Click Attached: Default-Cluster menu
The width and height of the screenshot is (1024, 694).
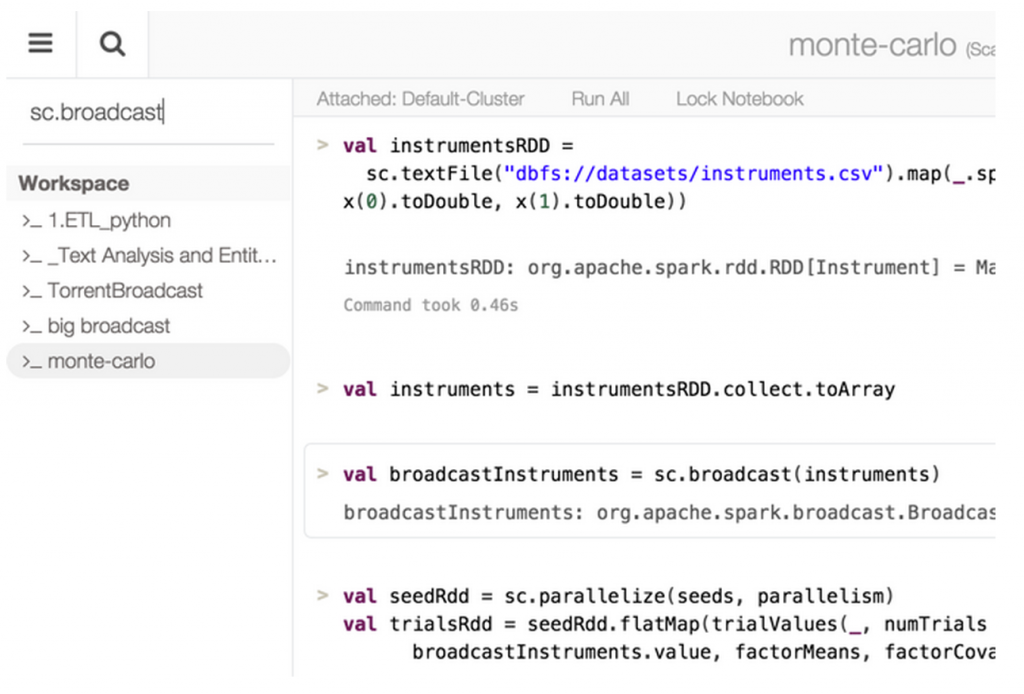pos(420,99)
